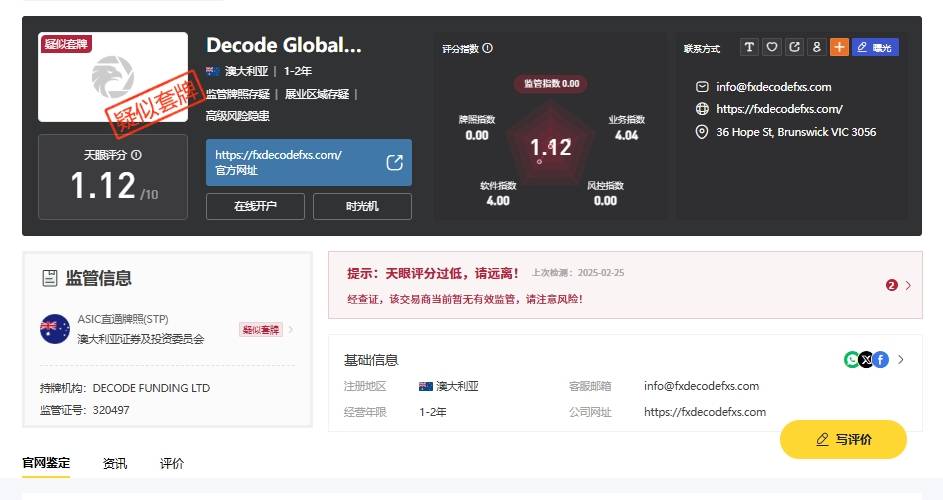
Task: Click the 天眼评分 1.12/10 score box
Action: 113,177
